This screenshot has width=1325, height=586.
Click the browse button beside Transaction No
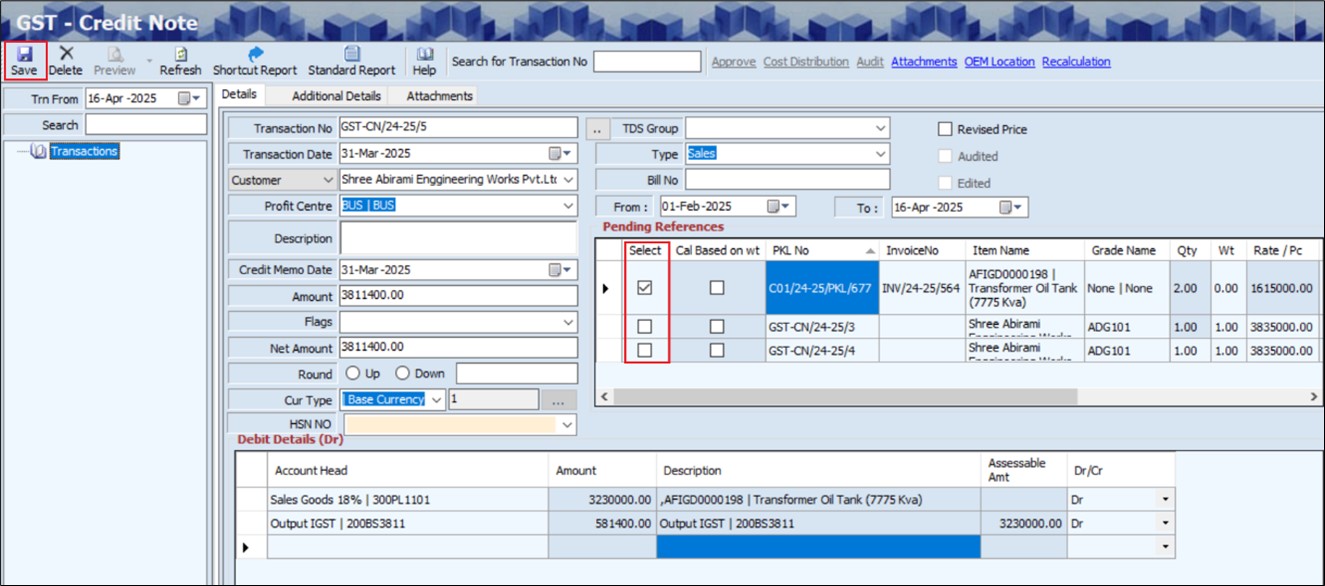click(596, 129)
